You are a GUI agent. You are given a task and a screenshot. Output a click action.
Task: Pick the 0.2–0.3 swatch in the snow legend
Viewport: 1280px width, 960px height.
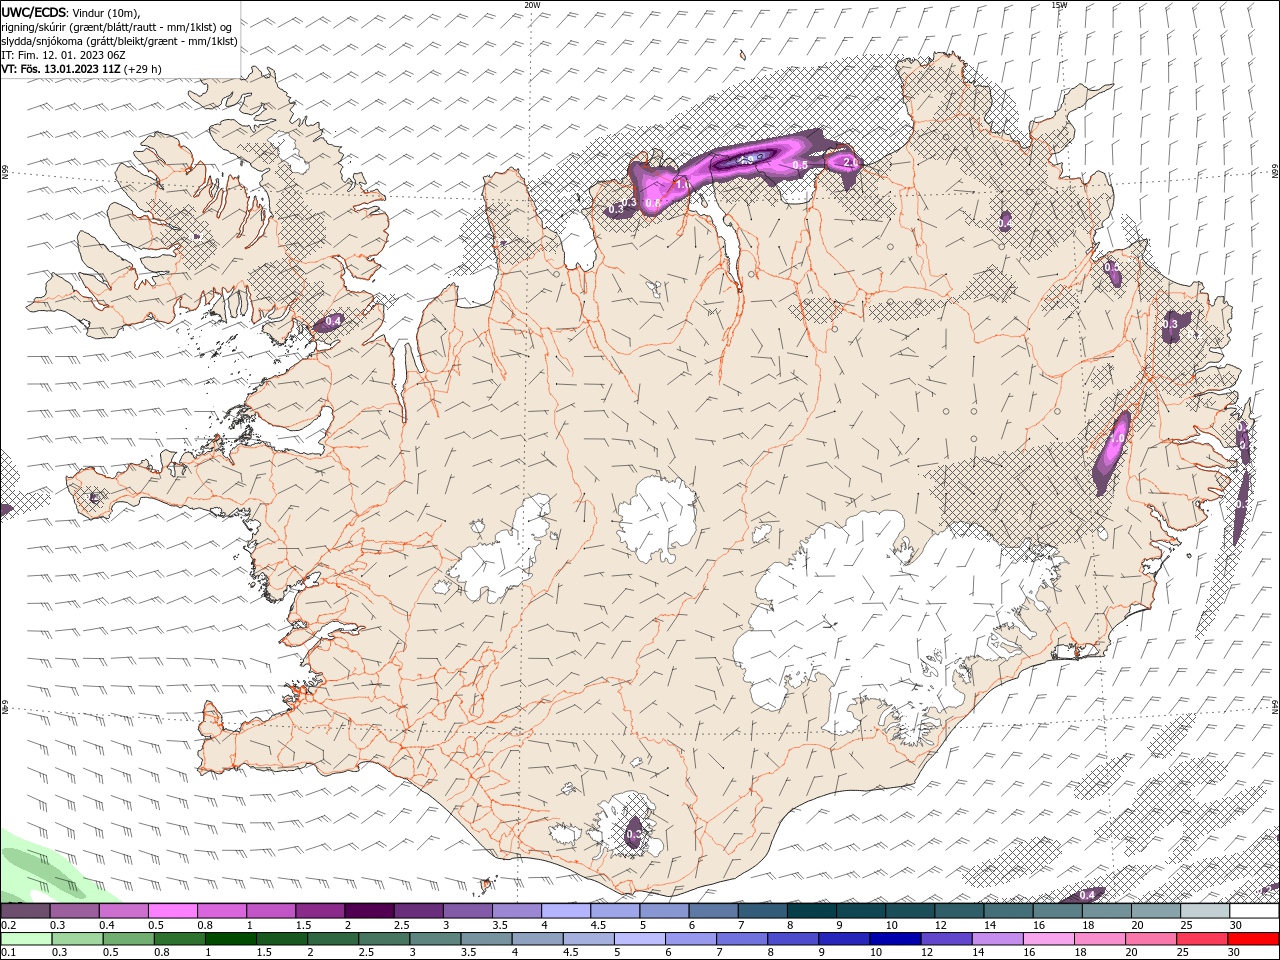pyautogui.click(x=25, y=911)
